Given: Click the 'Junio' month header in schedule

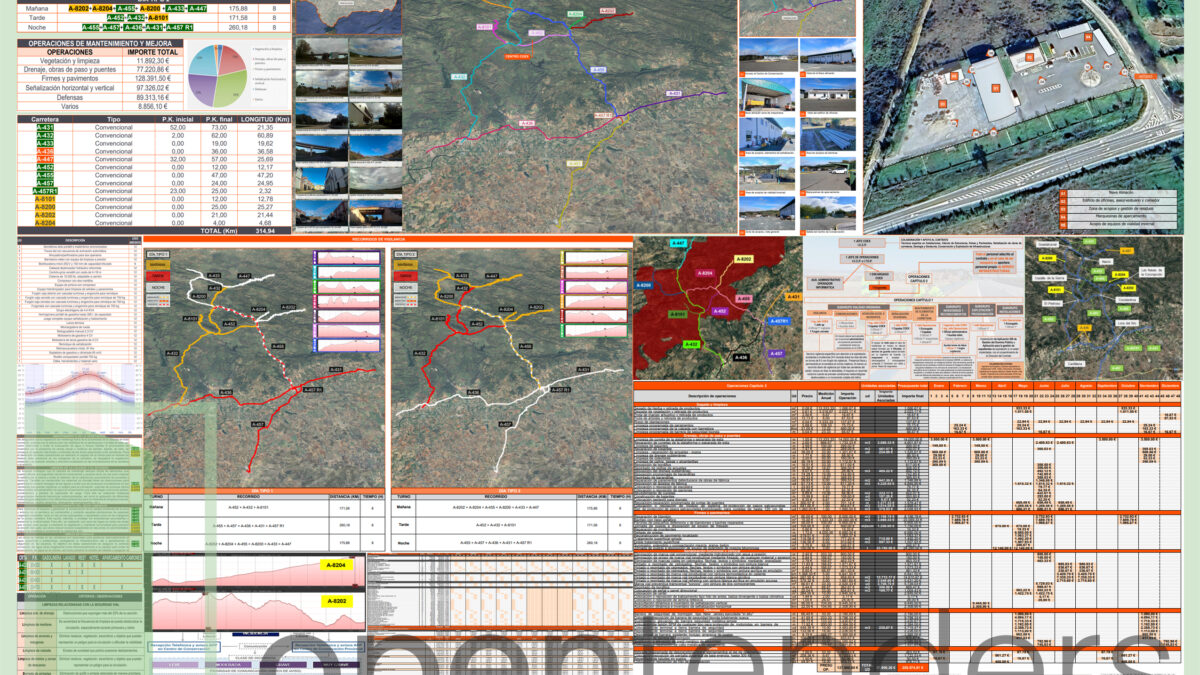Looking at the screenshot, I should pos(1044,385).
